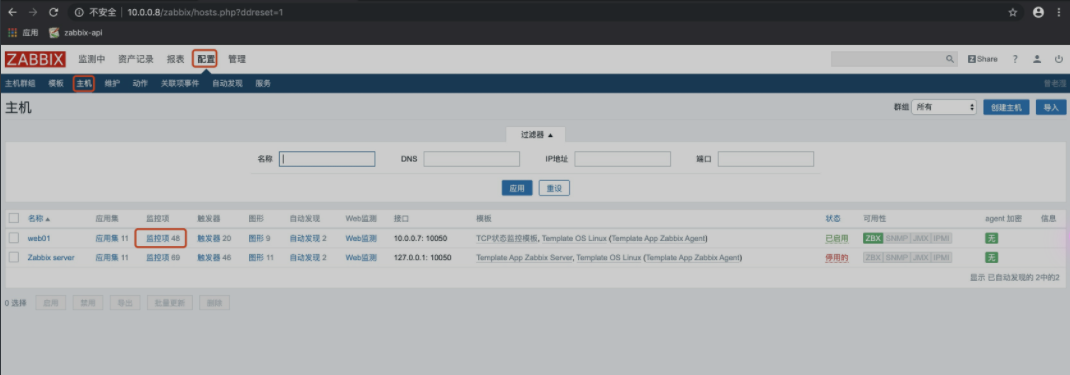Open 触发器 20 for web01

[214, 239]
